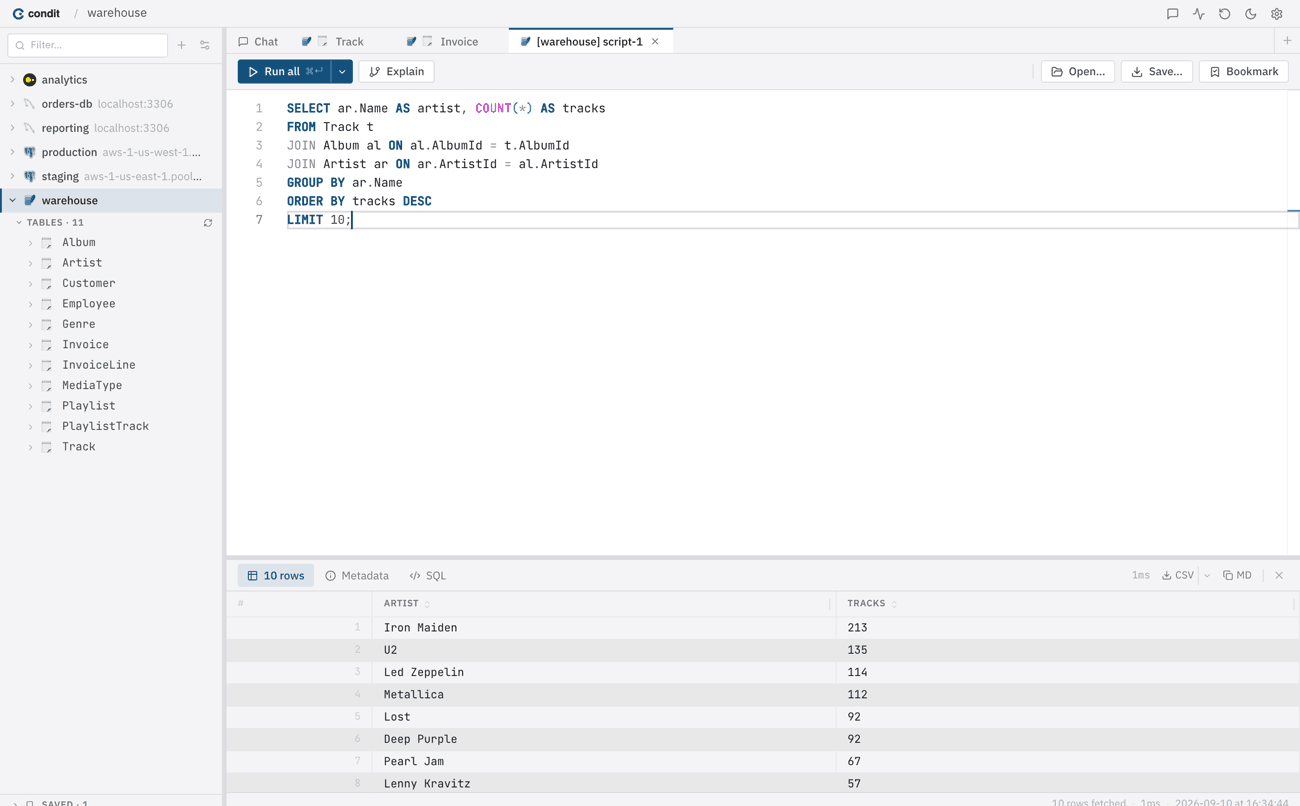
Task: Bookmark the current script
Action: [1244, 72]
